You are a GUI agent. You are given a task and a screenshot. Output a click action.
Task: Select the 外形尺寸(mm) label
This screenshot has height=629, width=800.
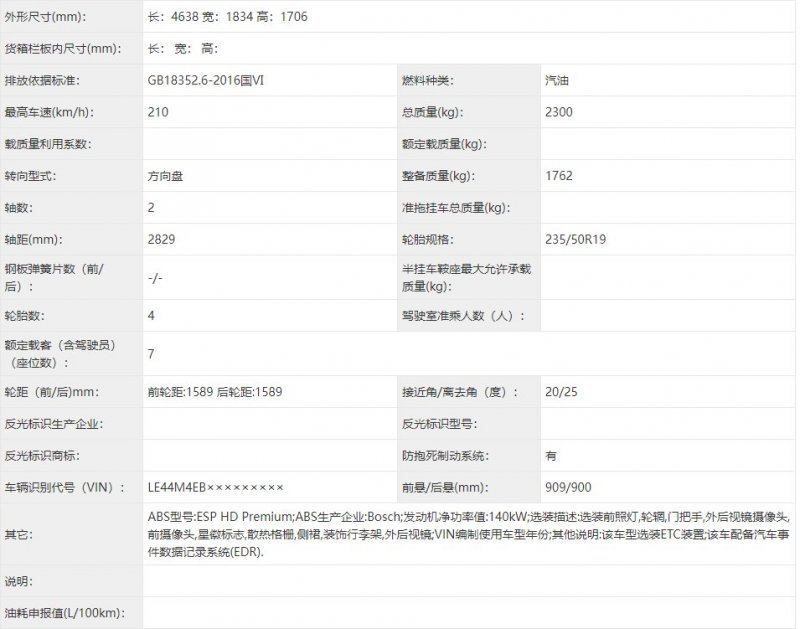point(45,16)
